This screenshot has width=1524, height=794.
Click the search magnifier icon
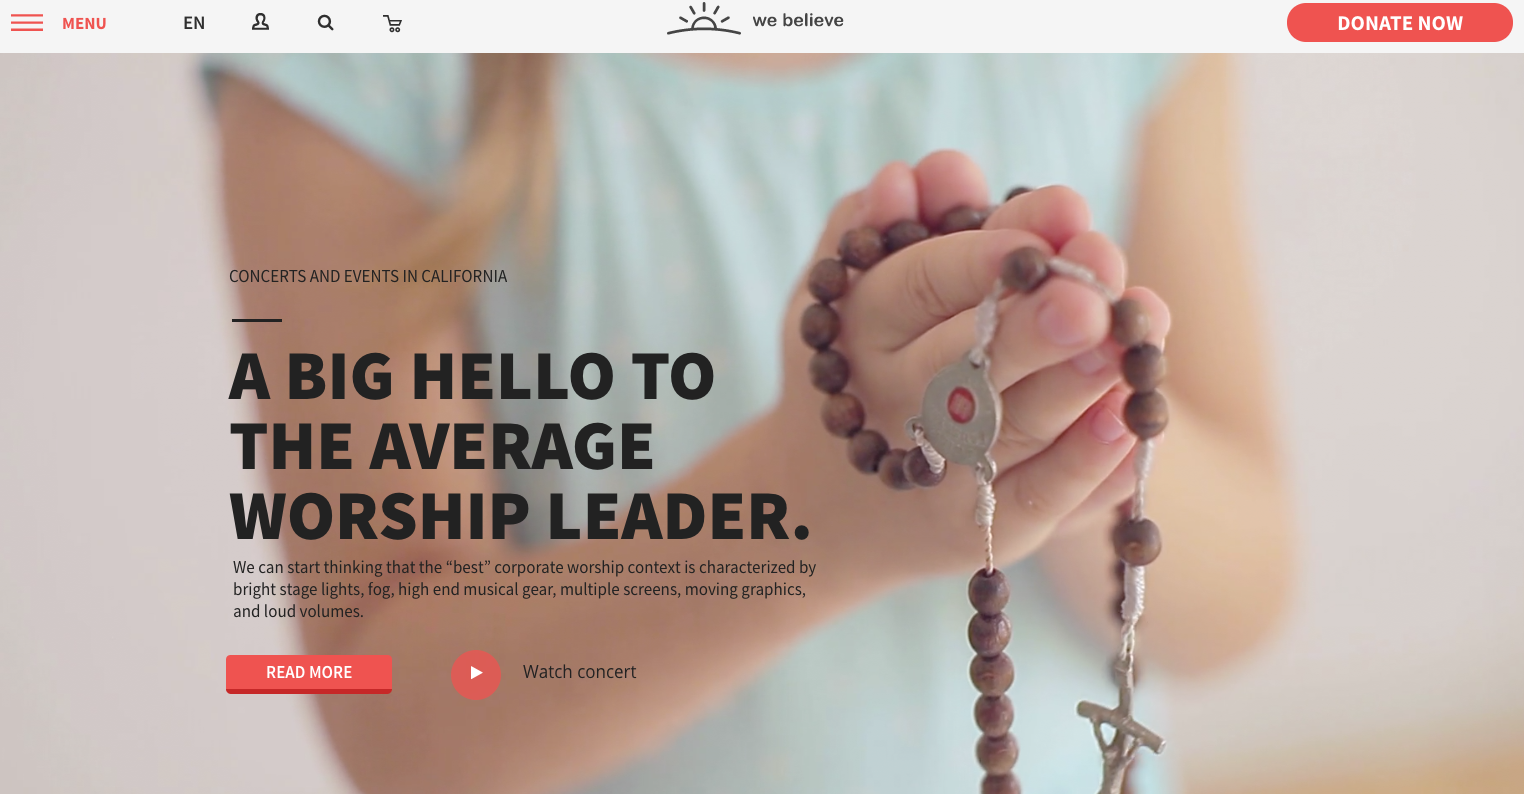tap(325, 22)
